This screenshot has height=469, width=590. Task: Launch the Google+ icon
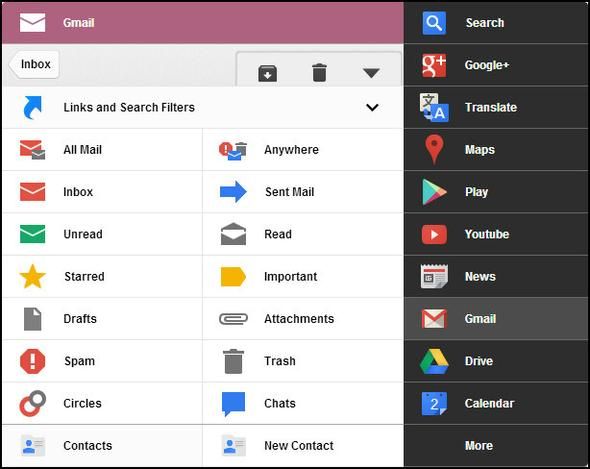click(x=434, y=65)
